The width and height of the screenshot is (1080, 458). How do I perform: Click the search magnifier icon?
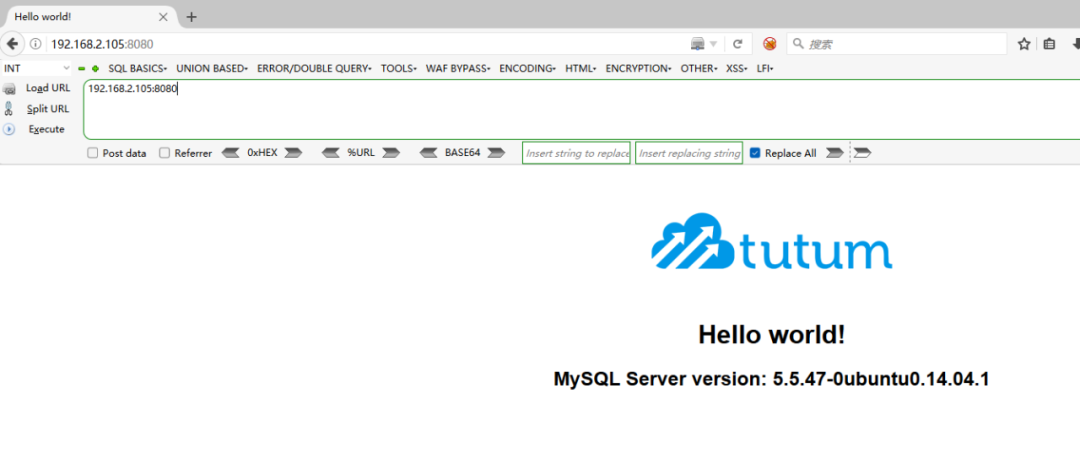(798, 44)
